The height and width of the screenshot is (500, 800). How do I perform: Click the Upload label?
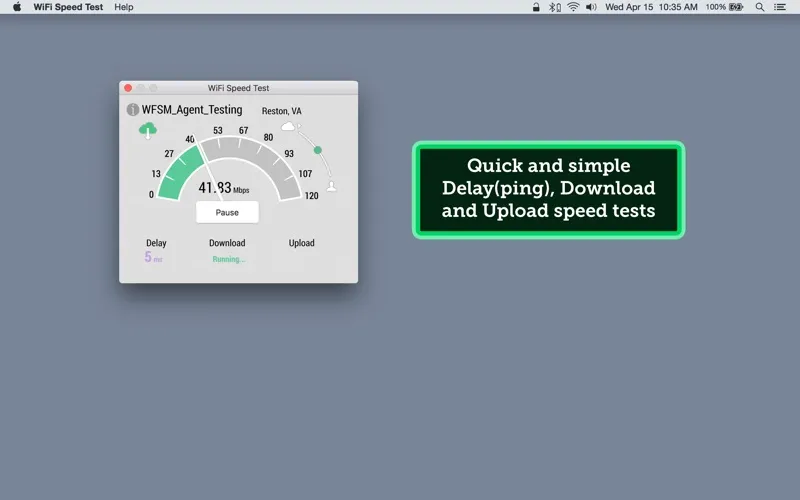tap(302, 243)
